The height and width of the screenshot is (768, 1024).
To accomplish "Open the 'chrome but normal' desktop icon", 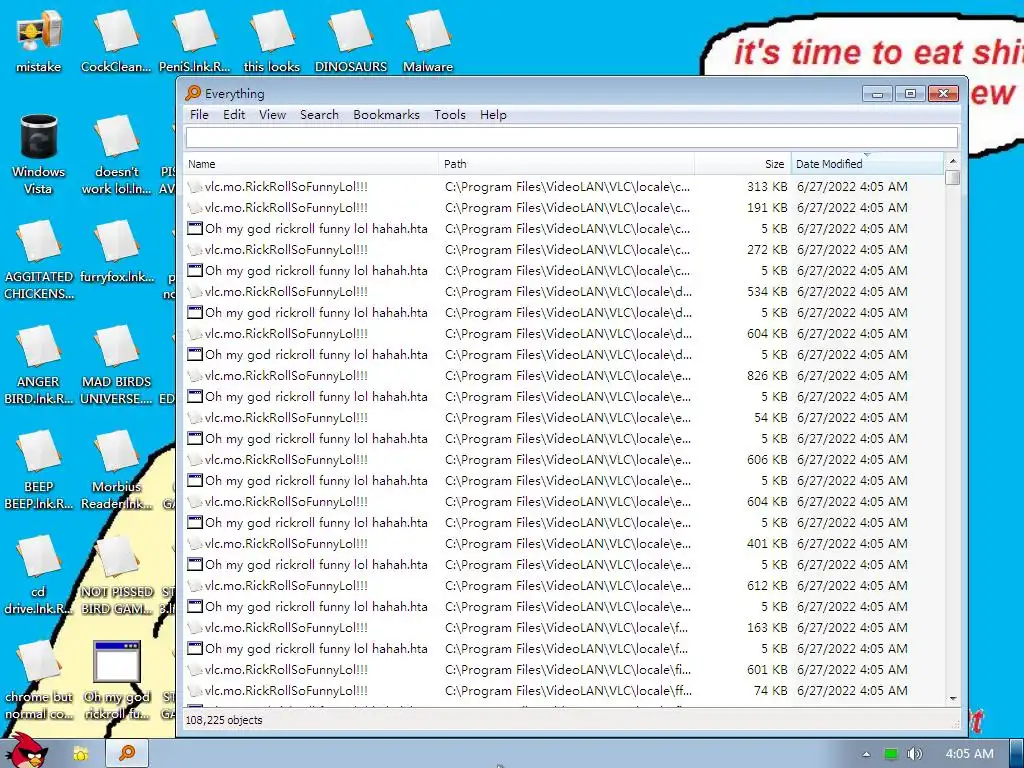I will tap(39, 680).
